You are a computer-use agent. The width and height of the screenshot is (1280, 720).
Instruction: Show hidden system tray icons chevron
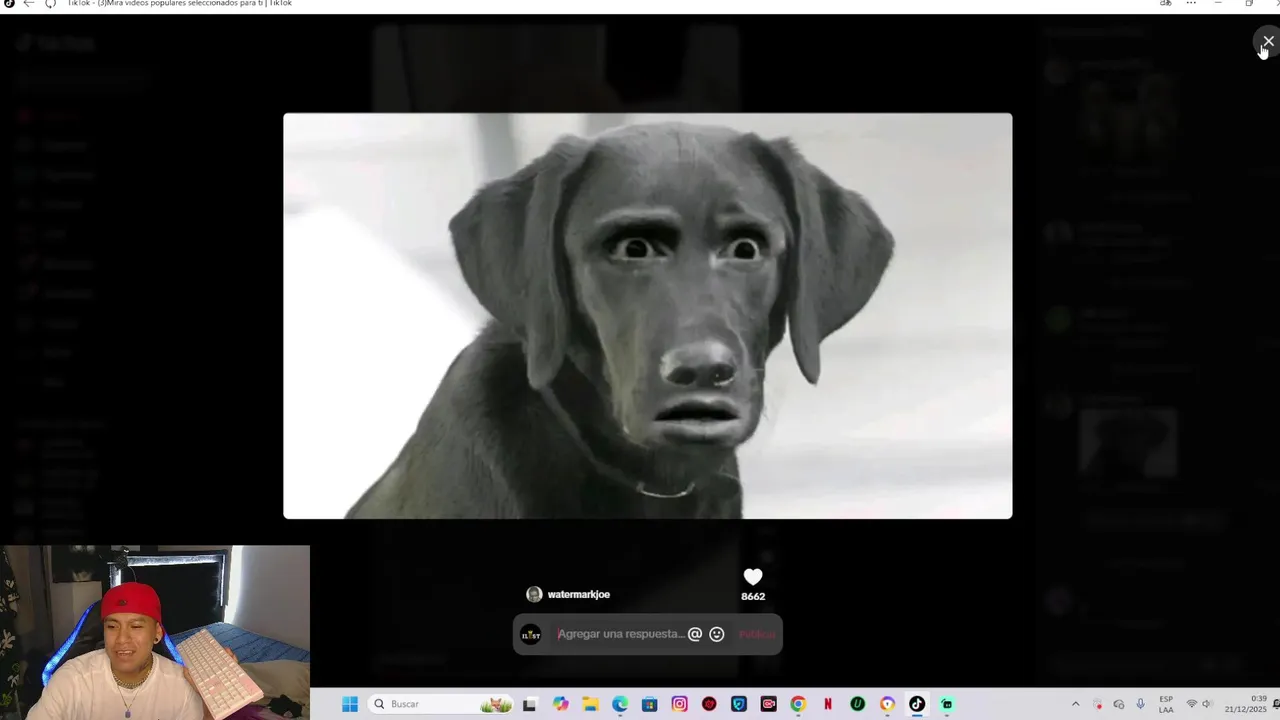1075,704
